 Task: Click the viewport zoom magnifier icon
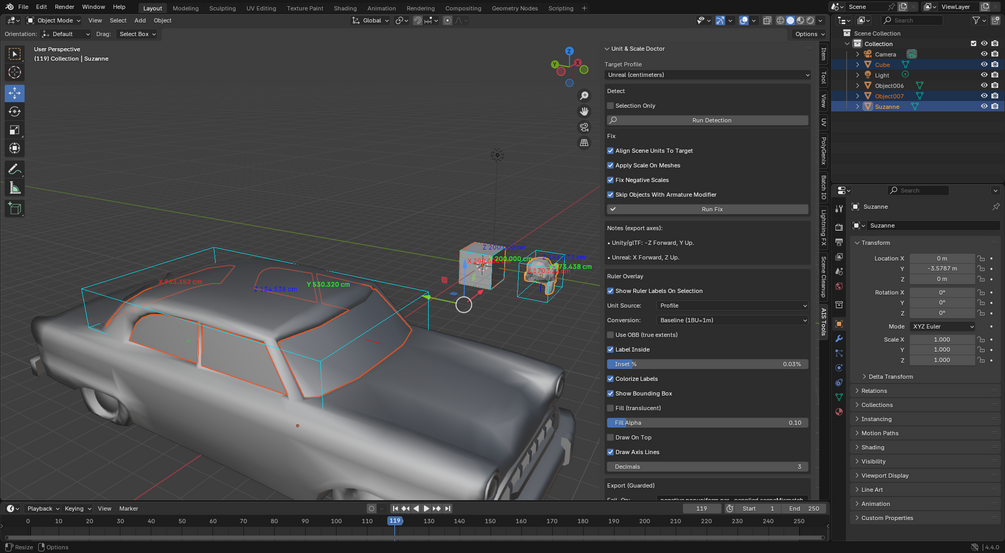[584, 95]
